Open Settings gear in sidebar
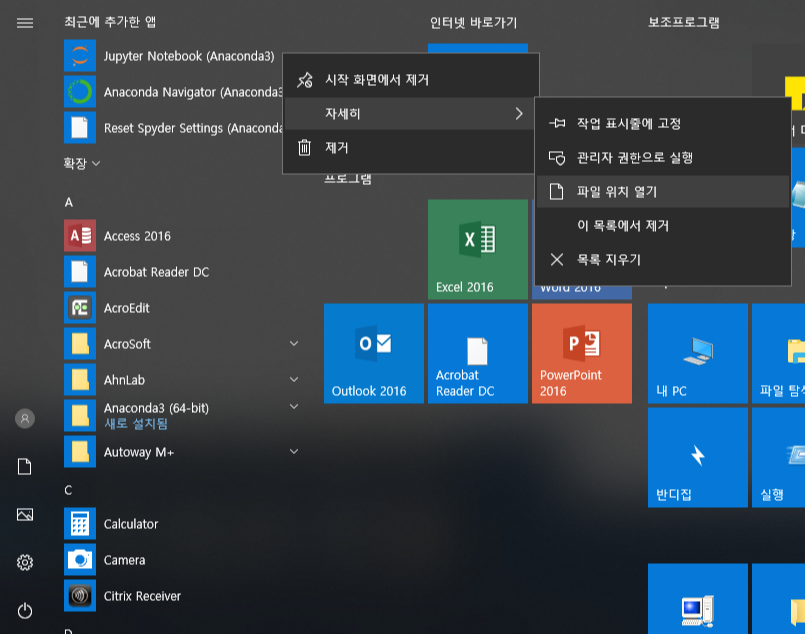 coord(25,563)
